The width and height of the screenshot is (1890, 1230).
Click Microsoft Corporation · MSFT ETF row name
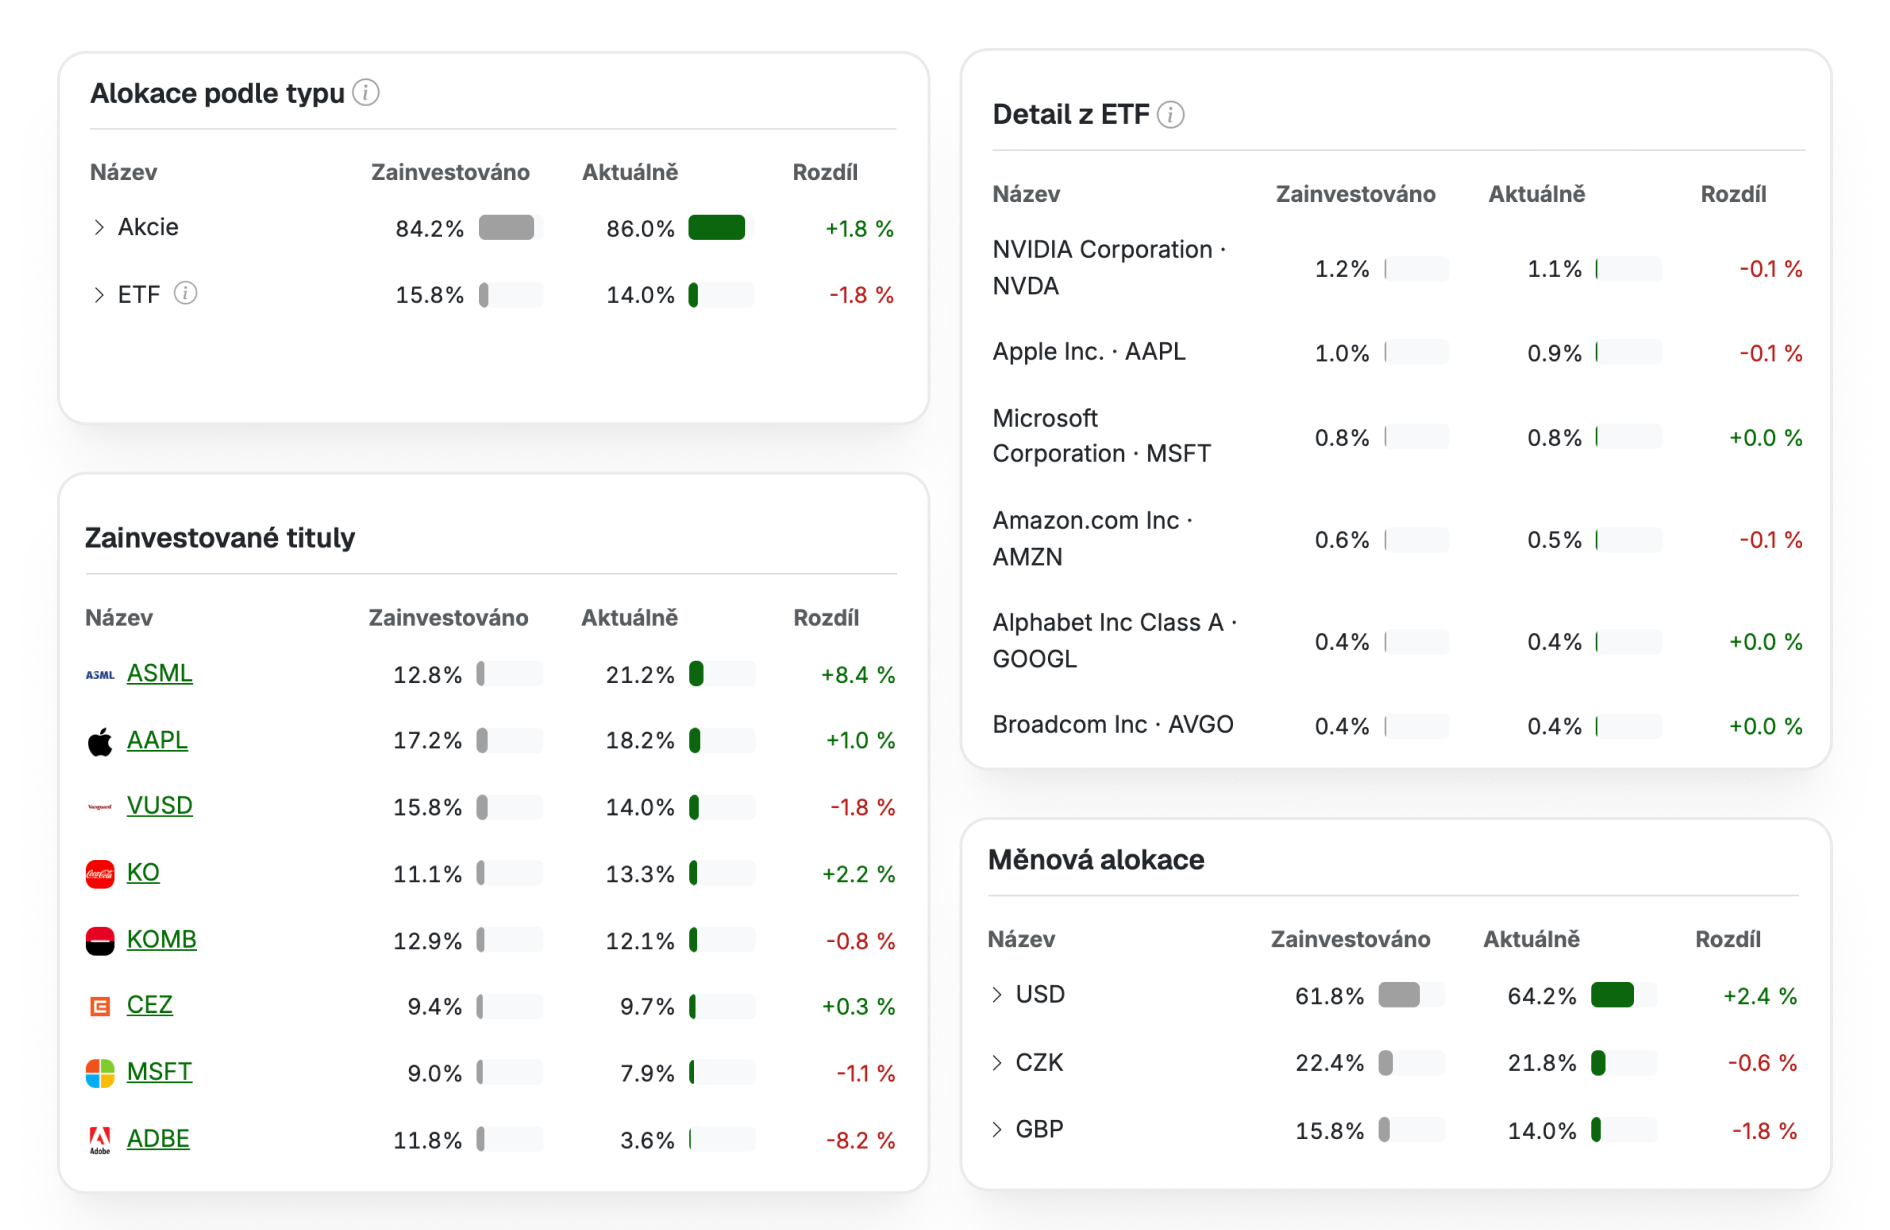(x=1101, y=436)
